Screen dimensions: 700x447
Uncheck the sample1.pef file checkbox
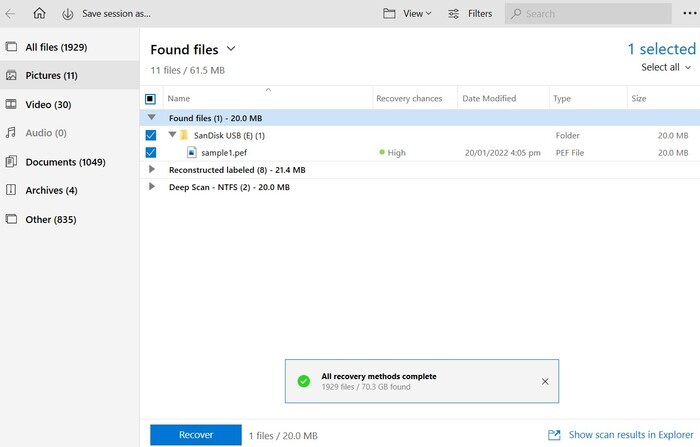pyautogui.click(x=150, y=153)
